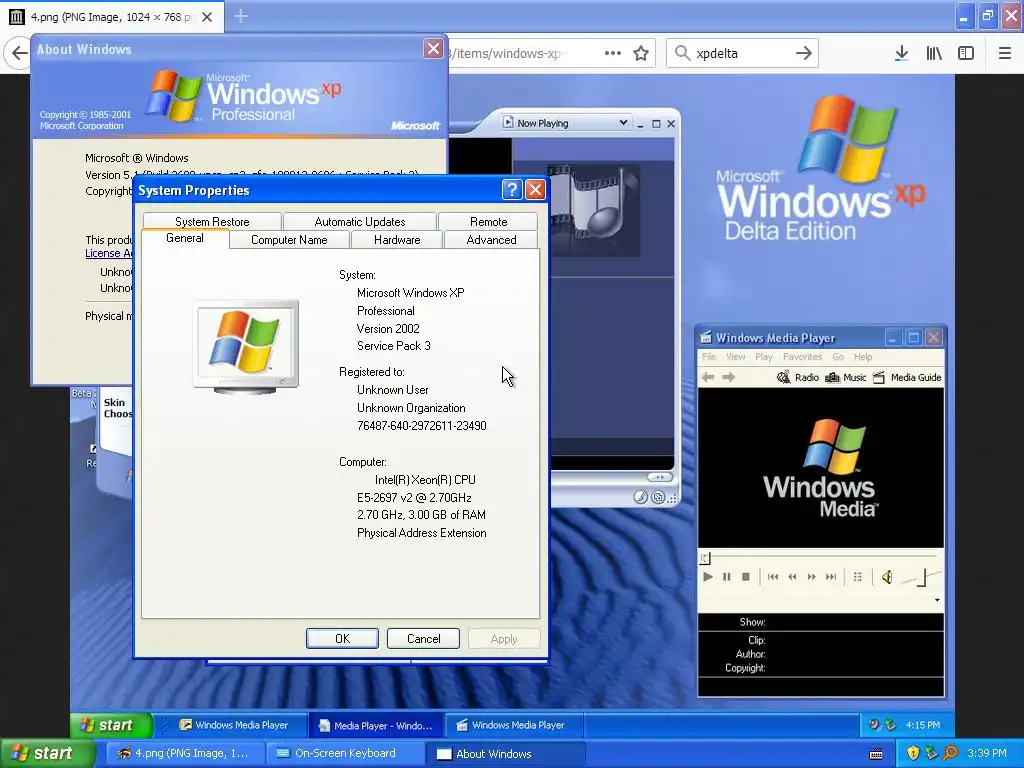Toggle the Firefox sidebar view
Screen dimensions: 1024x768
pos(966,53)
